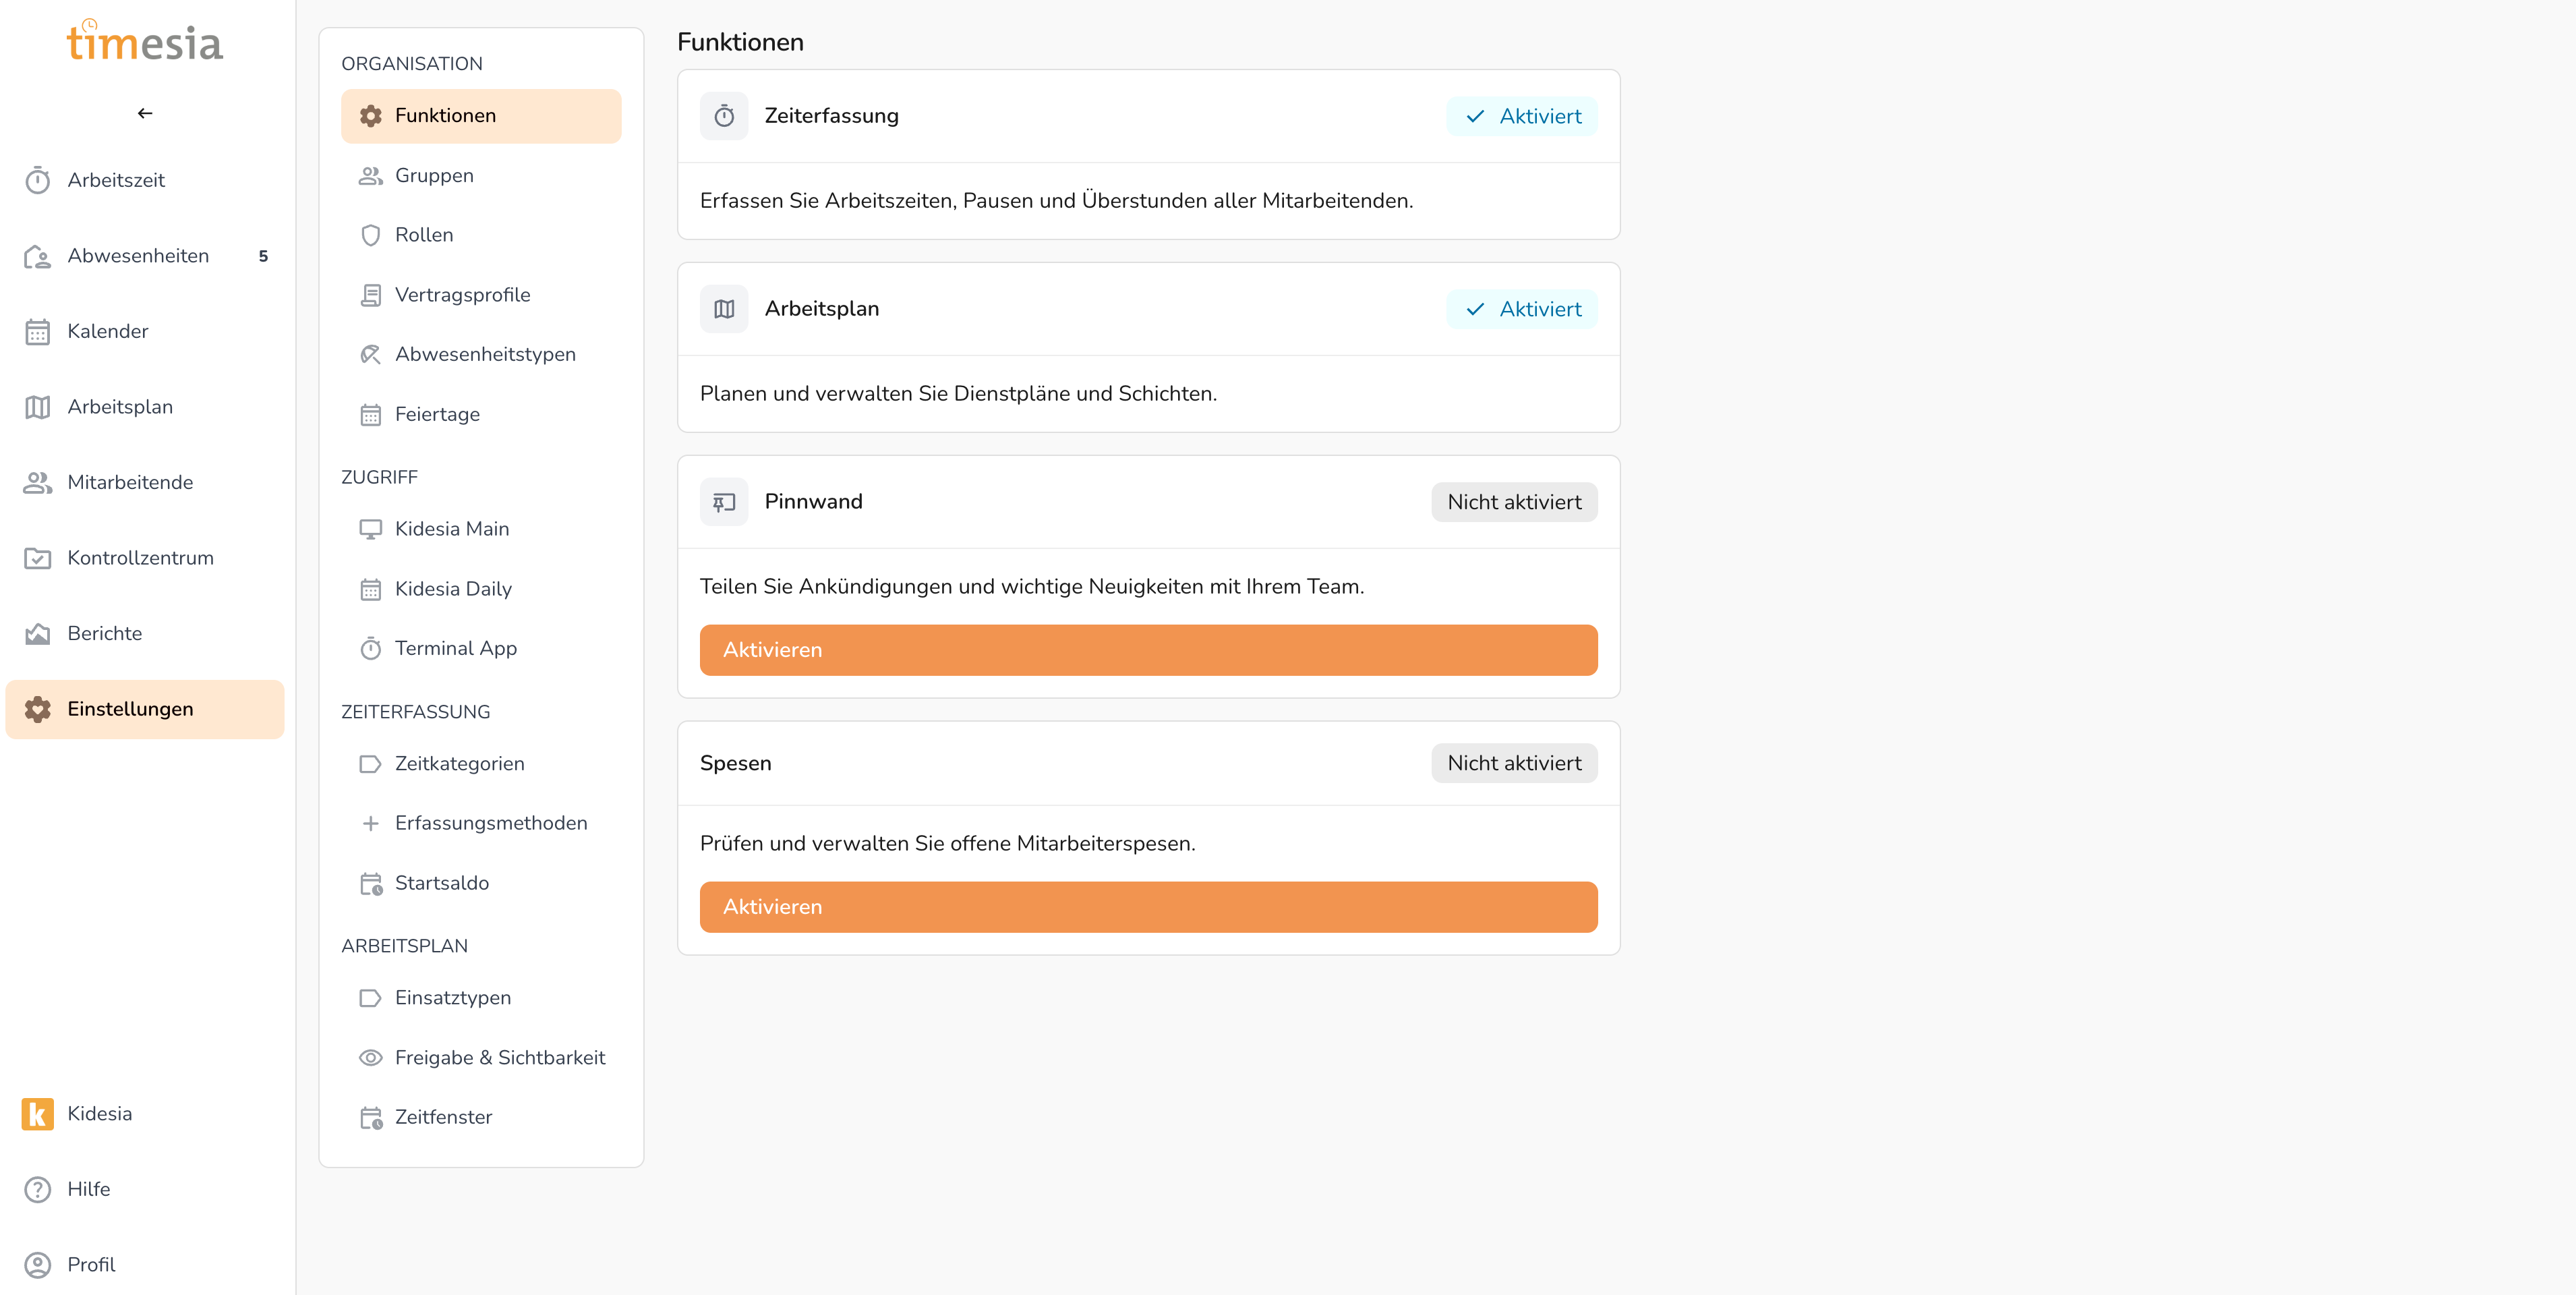Click the Kontrollzentrum checkmark icon
2576x1295 pixels.
tap(38, 558)
